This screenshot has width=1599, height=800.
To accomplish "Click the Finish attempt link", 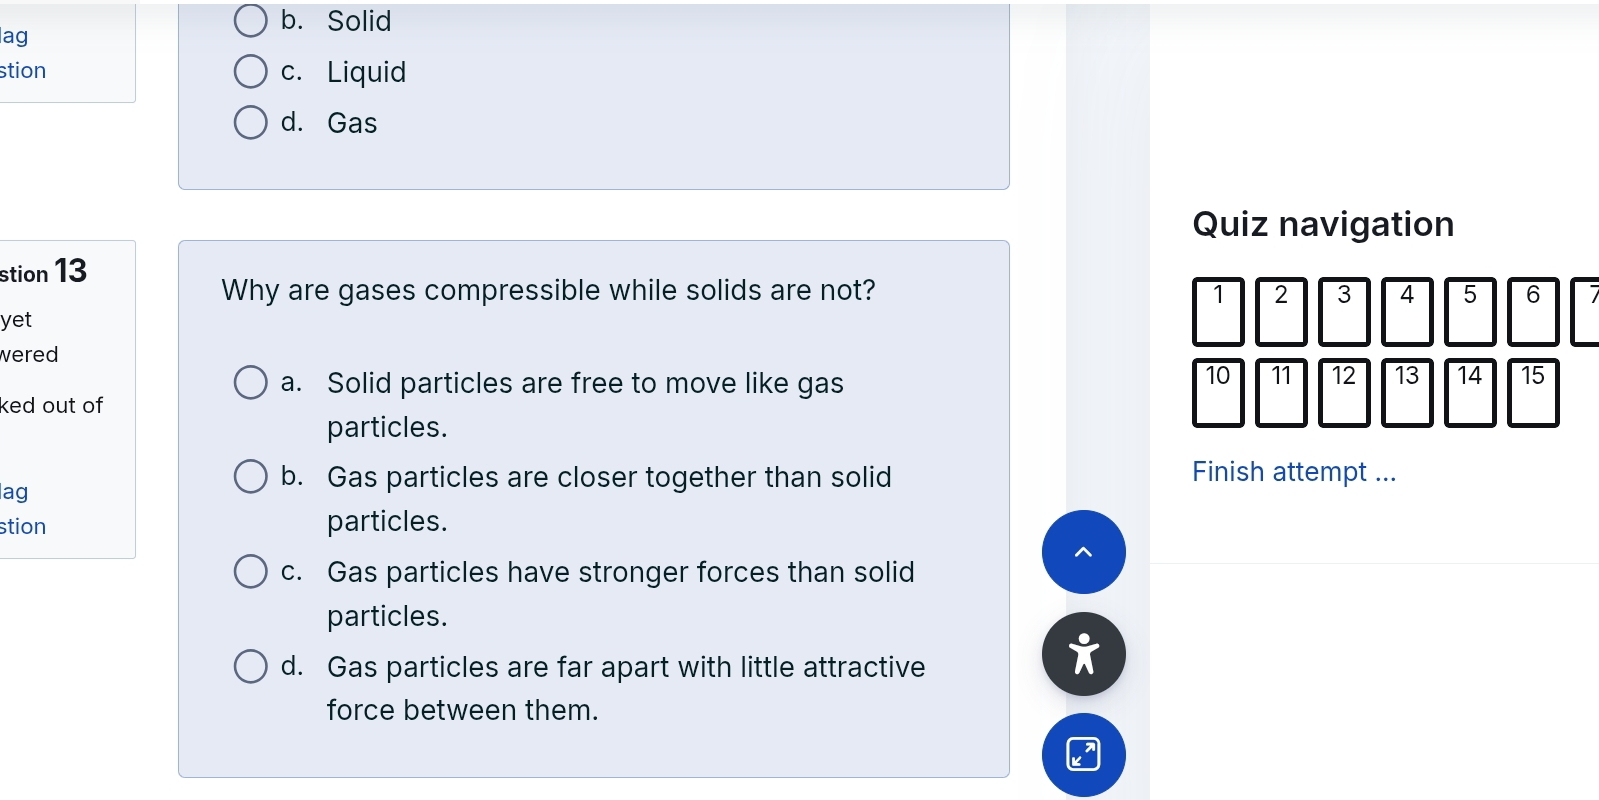I will [1293, 472].
